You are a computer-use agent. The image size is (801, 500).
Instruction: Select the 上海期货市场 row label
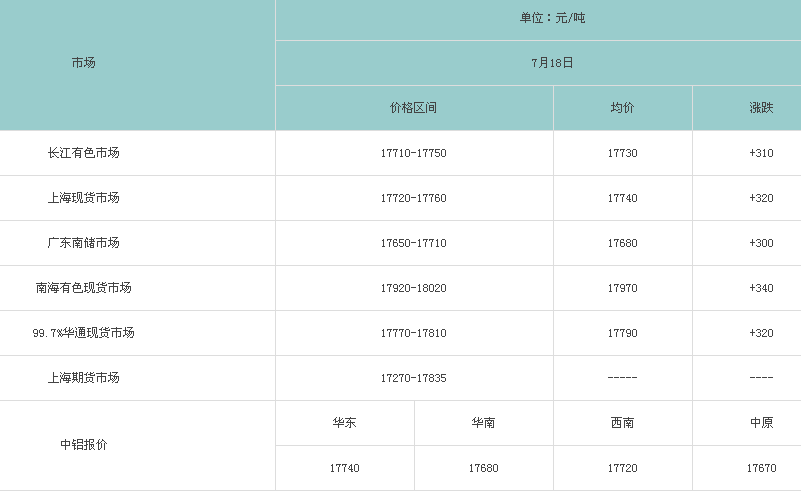click(x=84, y=378)
